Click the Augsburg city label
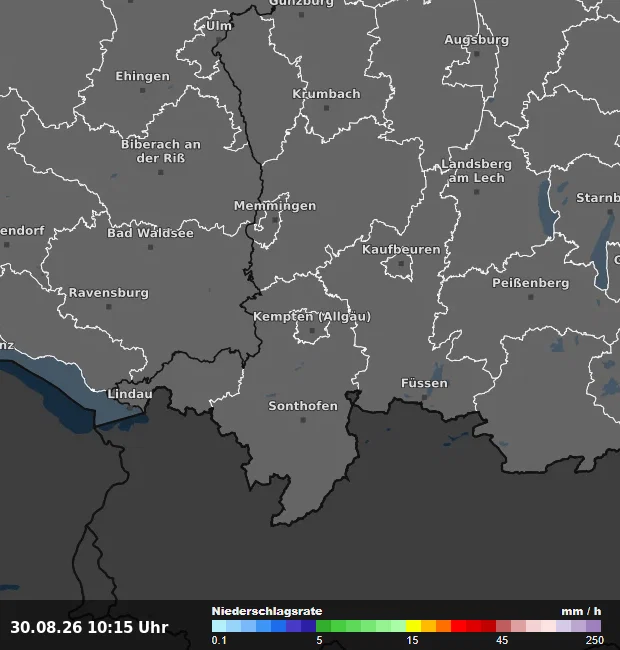The width and height of the screenshot is (620, 650). coord(477,40)
